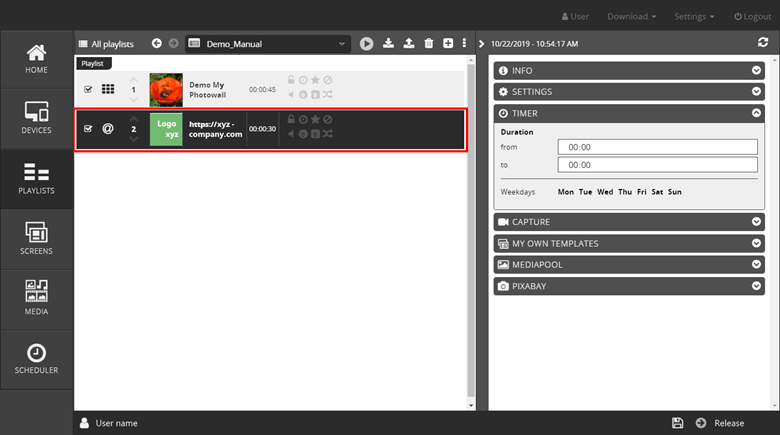The width and height of the screenshot is (780, 435).
Task: Go back with left arrow icon
Action: click(157, 43)
